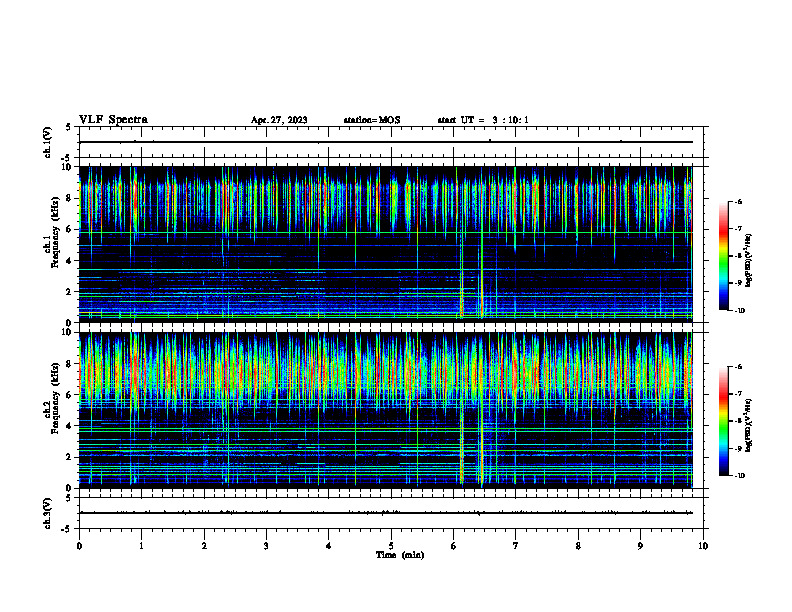Screen dimensions: 792x612
Task: Click the "ch.1(V)" axis label of top waveform
Action: pos(48,142)
